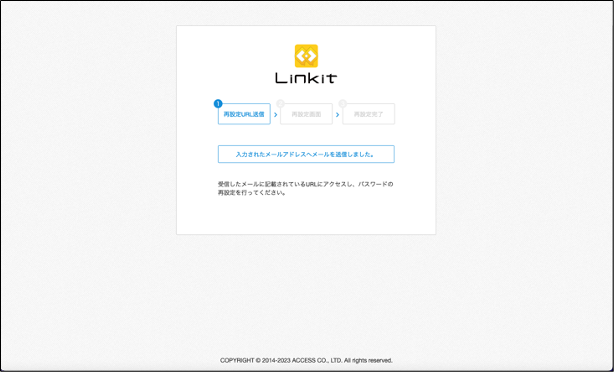This screenshot has height=372, width=614.
Task: Click the 受信したメールに記載されているURL instruction text
Action: point(305,188)
